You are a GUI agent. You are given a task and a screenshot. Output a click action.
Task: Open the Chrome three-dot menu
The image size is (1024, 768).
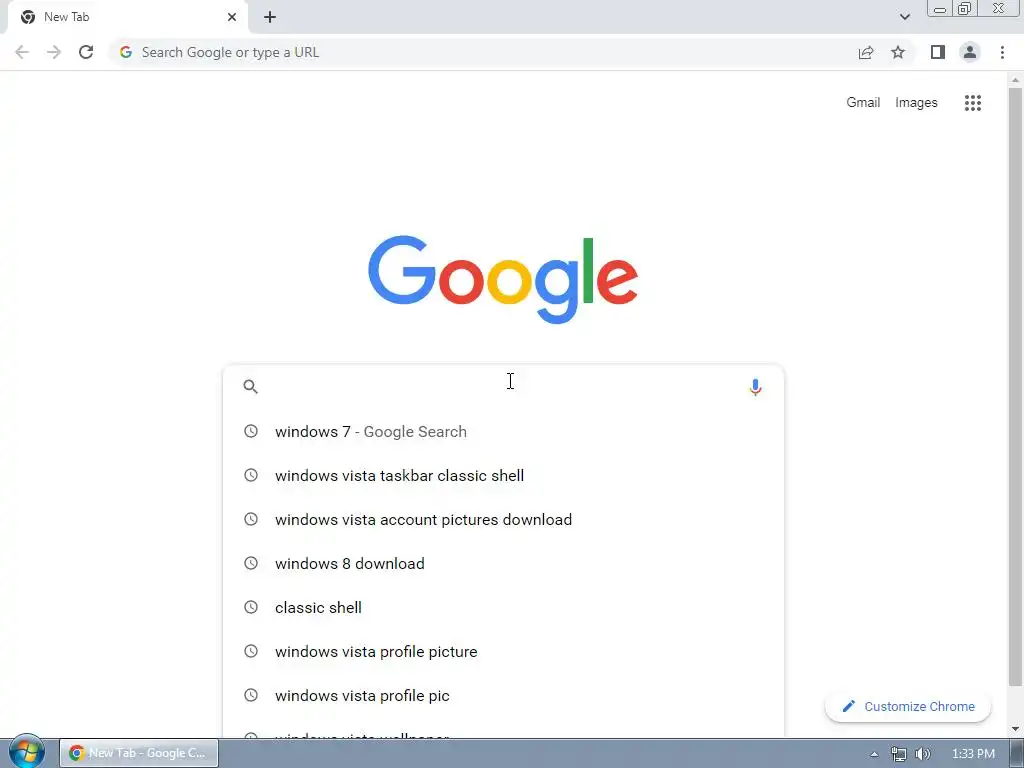(1002, 52)
